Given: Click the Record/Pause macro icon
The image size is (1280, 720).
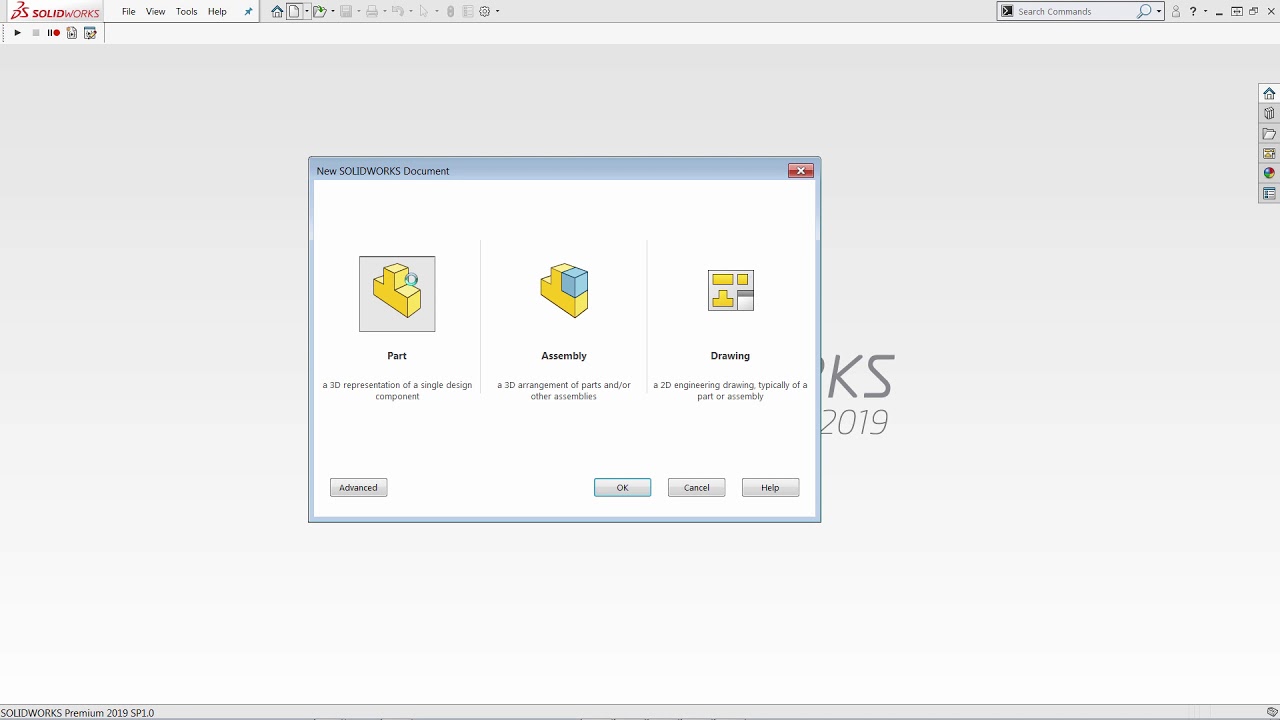Looking at the screenshot, I should tap(53, 33).
